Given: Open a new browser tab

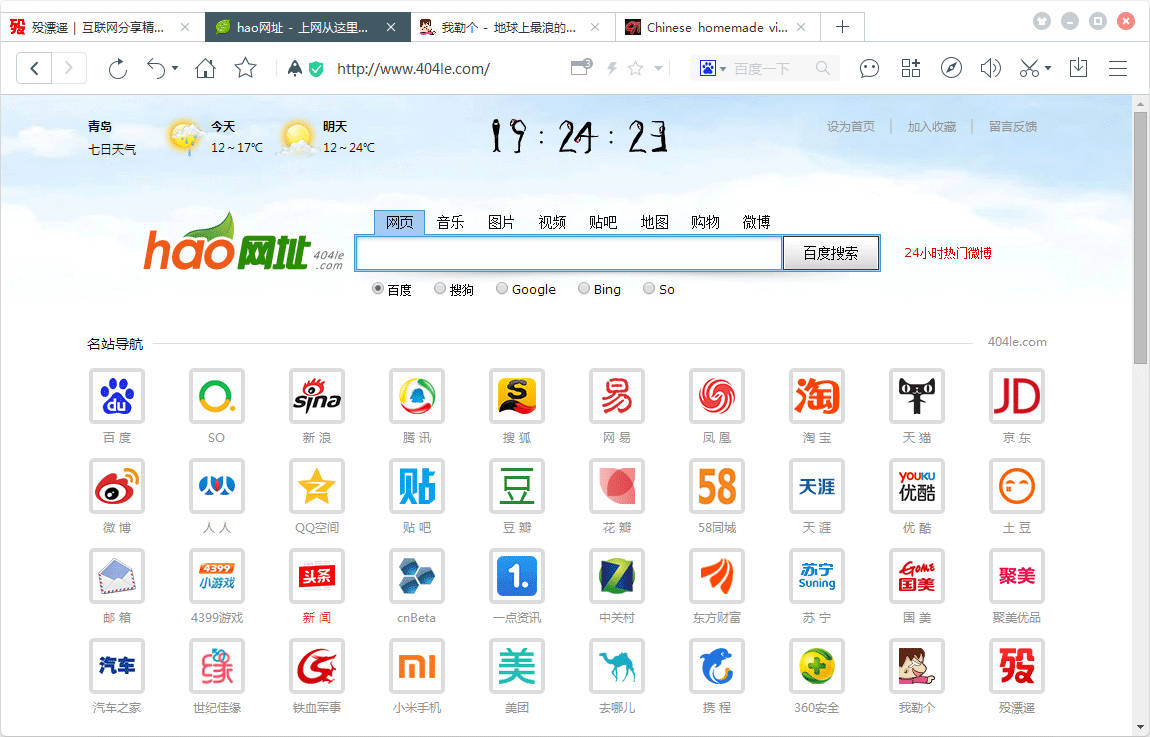Looking at the screenshot, I should coord(843,27).
